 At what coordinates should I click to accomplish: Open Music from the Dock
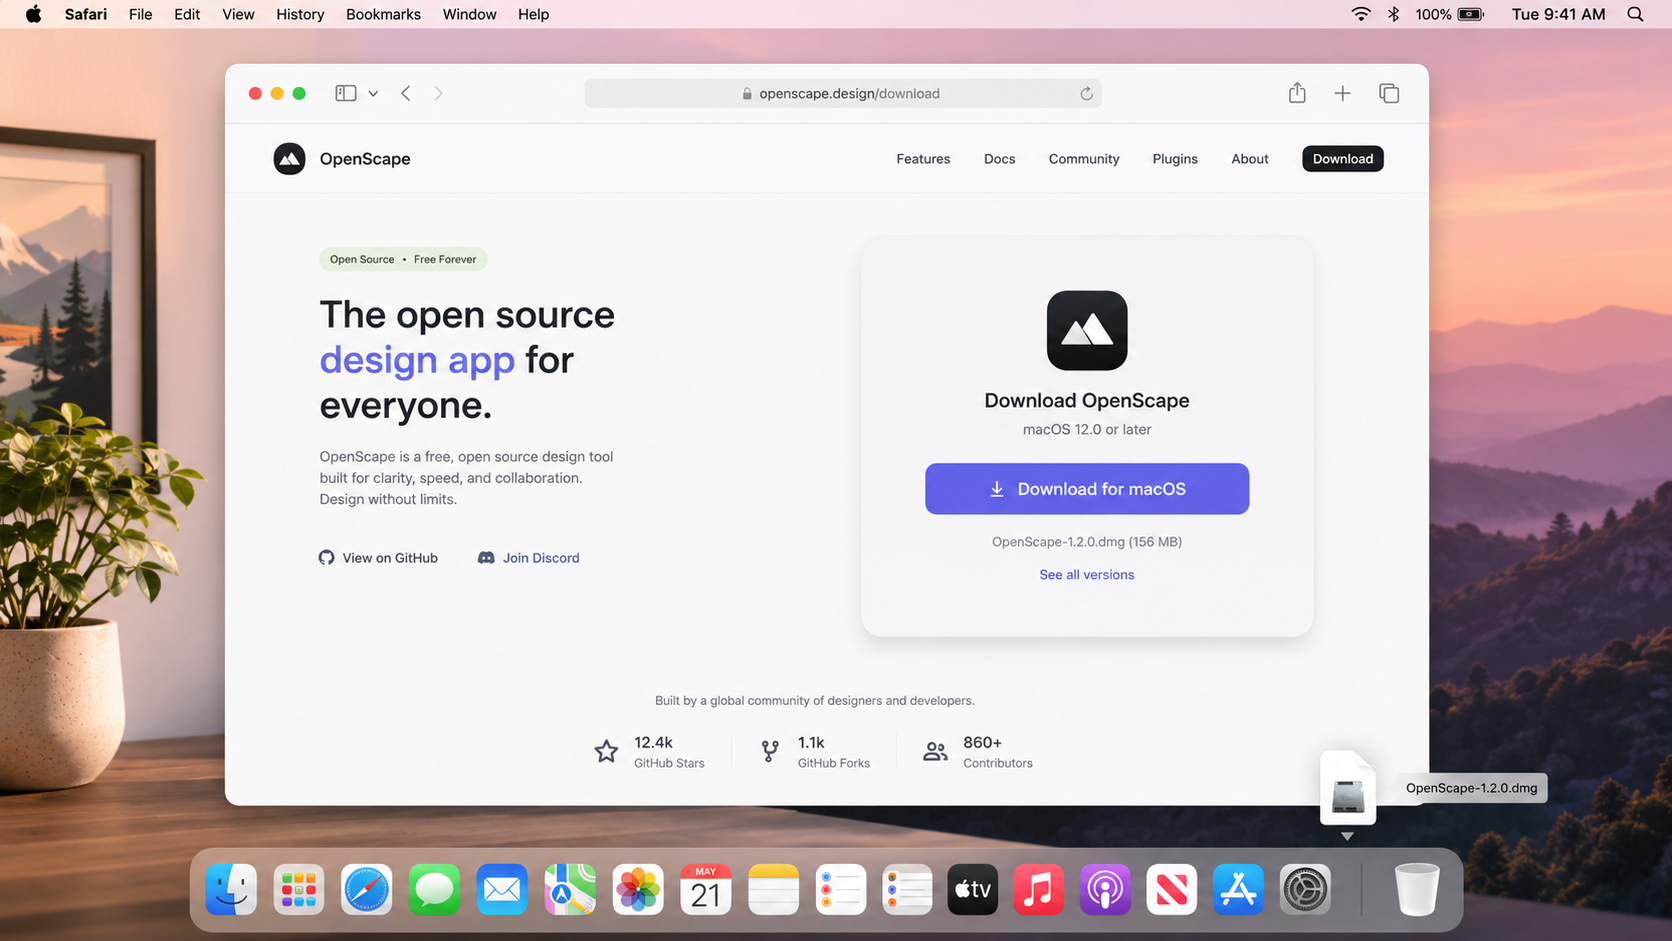coord(1039,889)
